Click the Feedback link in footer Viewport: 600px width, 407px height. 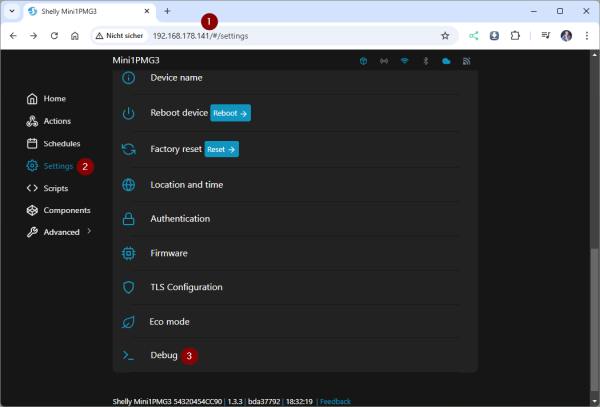335,401
